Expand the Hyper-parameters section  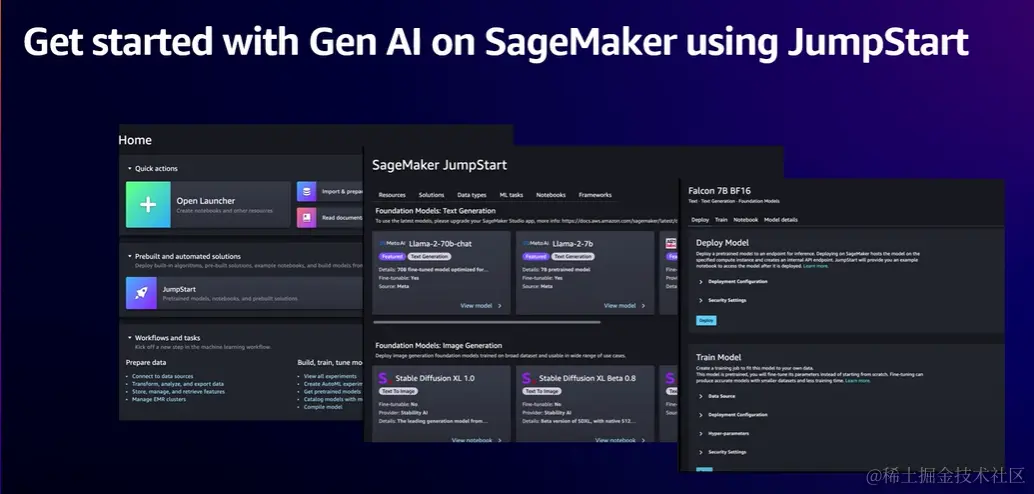[700, 434]
